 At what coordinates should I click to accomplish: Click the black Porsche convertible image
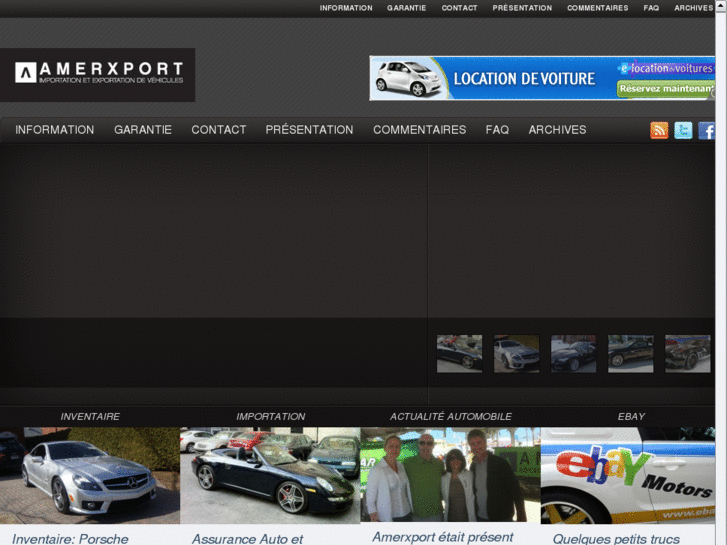pos(270,475)
